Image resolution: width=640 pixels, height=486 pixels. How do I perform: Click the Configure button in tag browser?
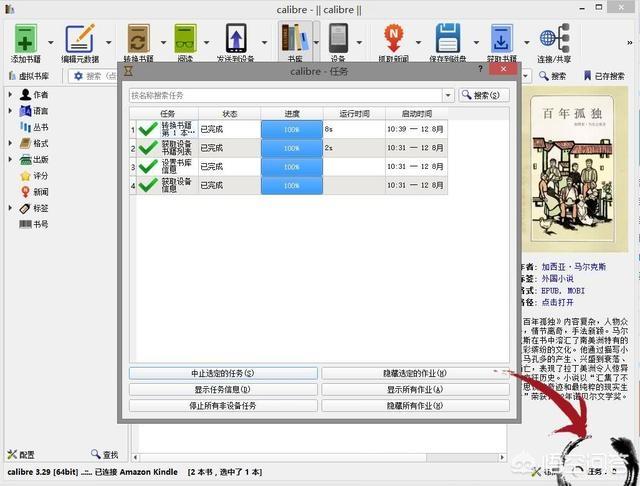[x=21, y=454]
